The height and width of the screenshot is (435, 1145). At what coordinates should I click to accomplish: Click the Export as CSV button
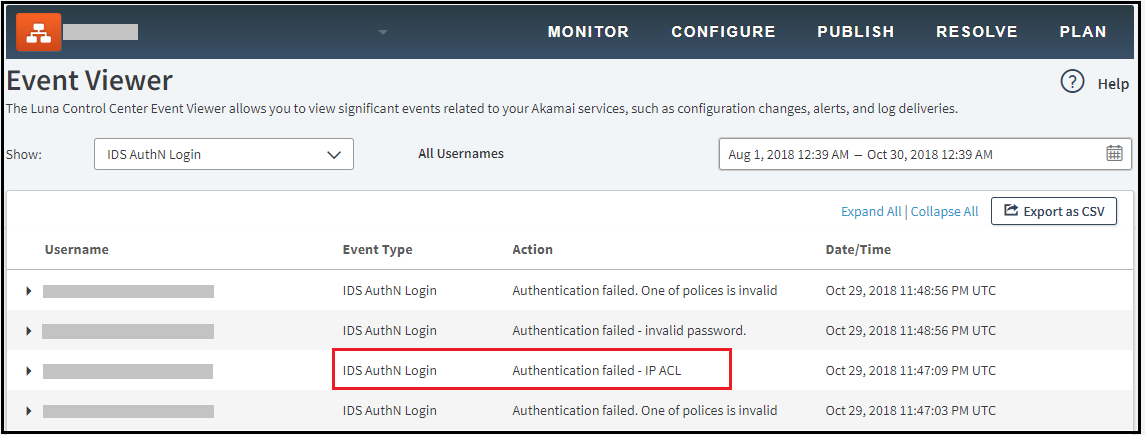pos(1054,211)
